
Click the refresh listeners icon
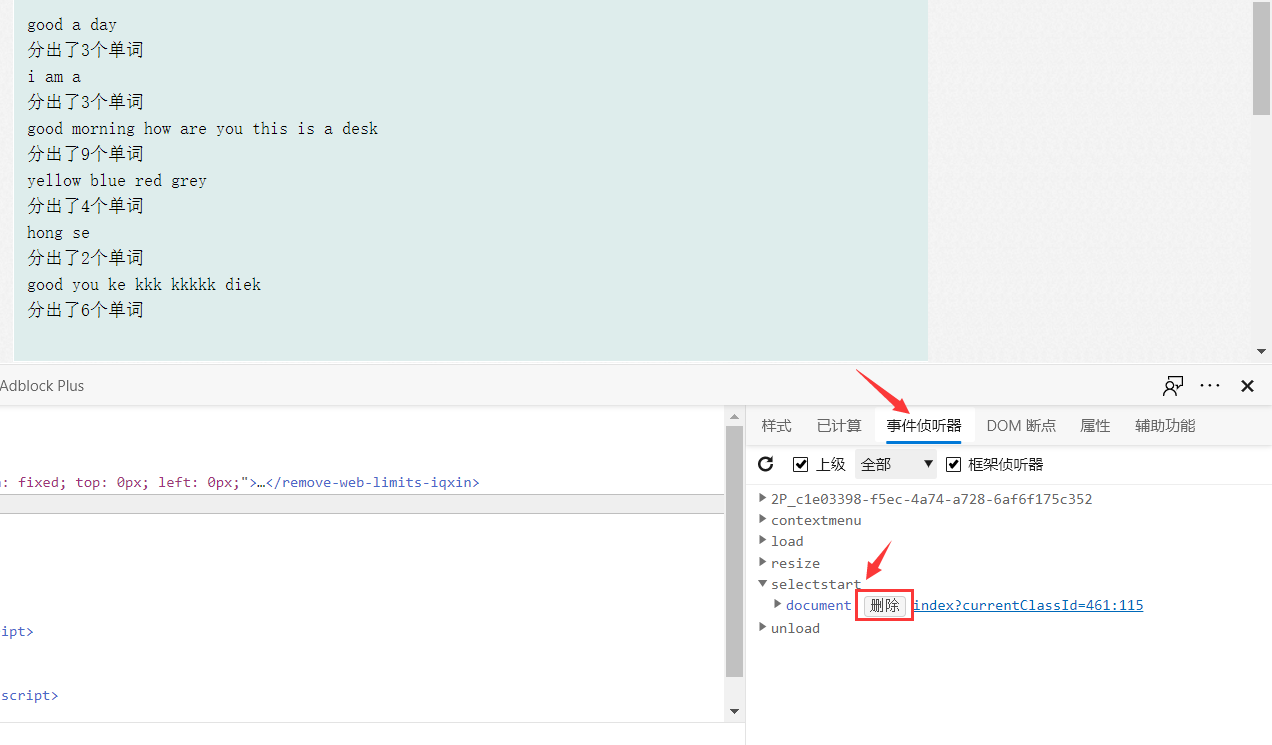766,464
